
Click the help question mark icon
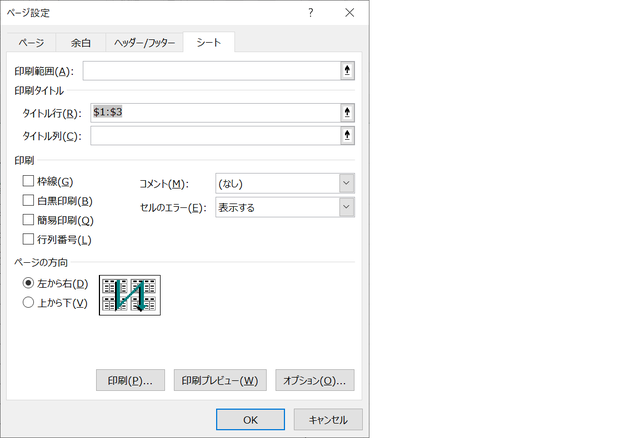[311, 13]
